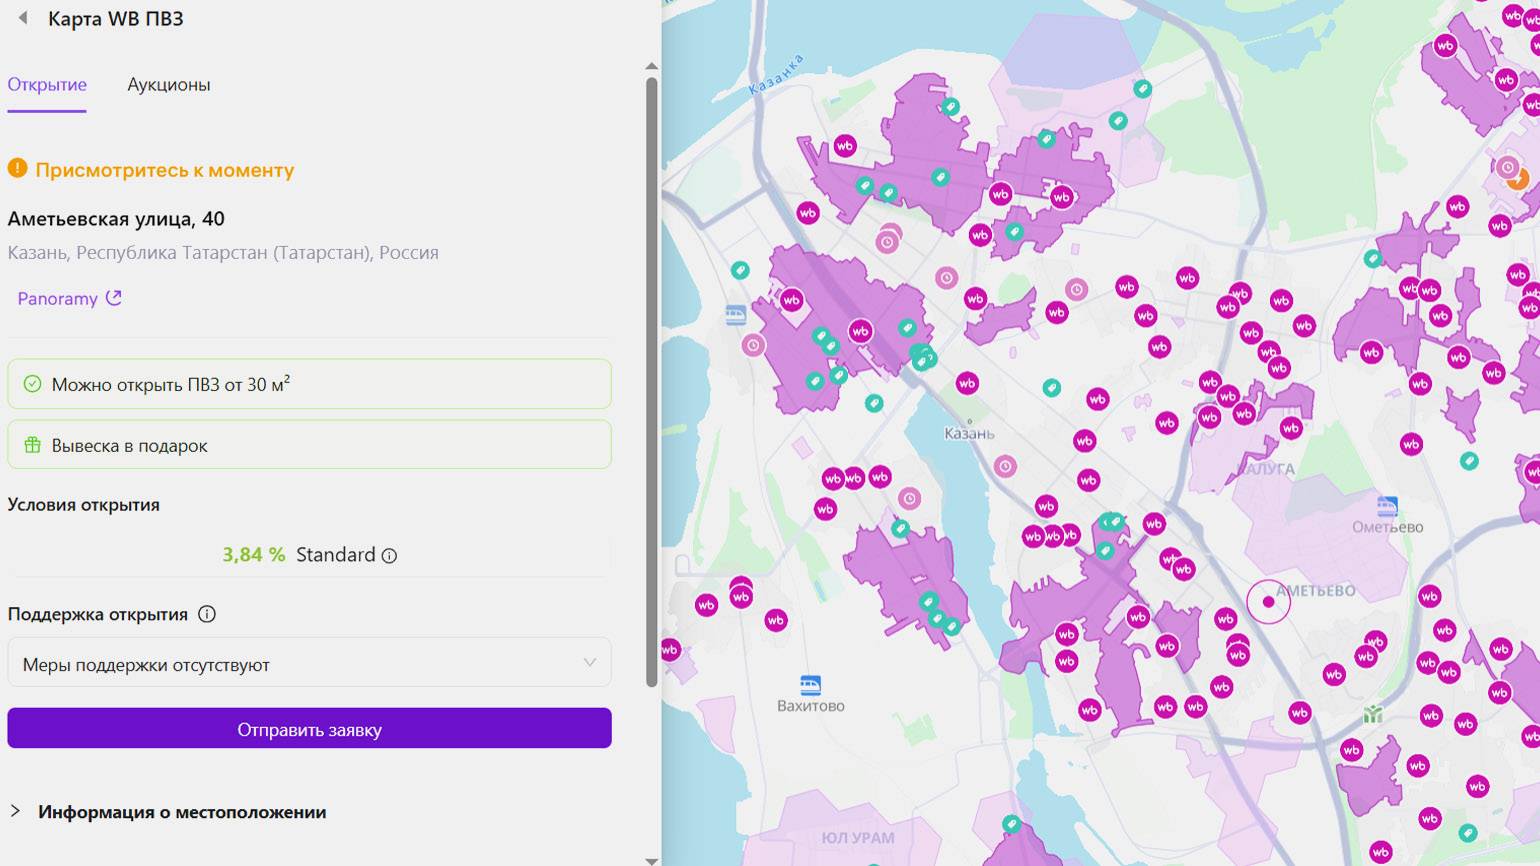Click the metro station icon above Ометьево
Screen dimensions: 1540x866
(1387, 505)
